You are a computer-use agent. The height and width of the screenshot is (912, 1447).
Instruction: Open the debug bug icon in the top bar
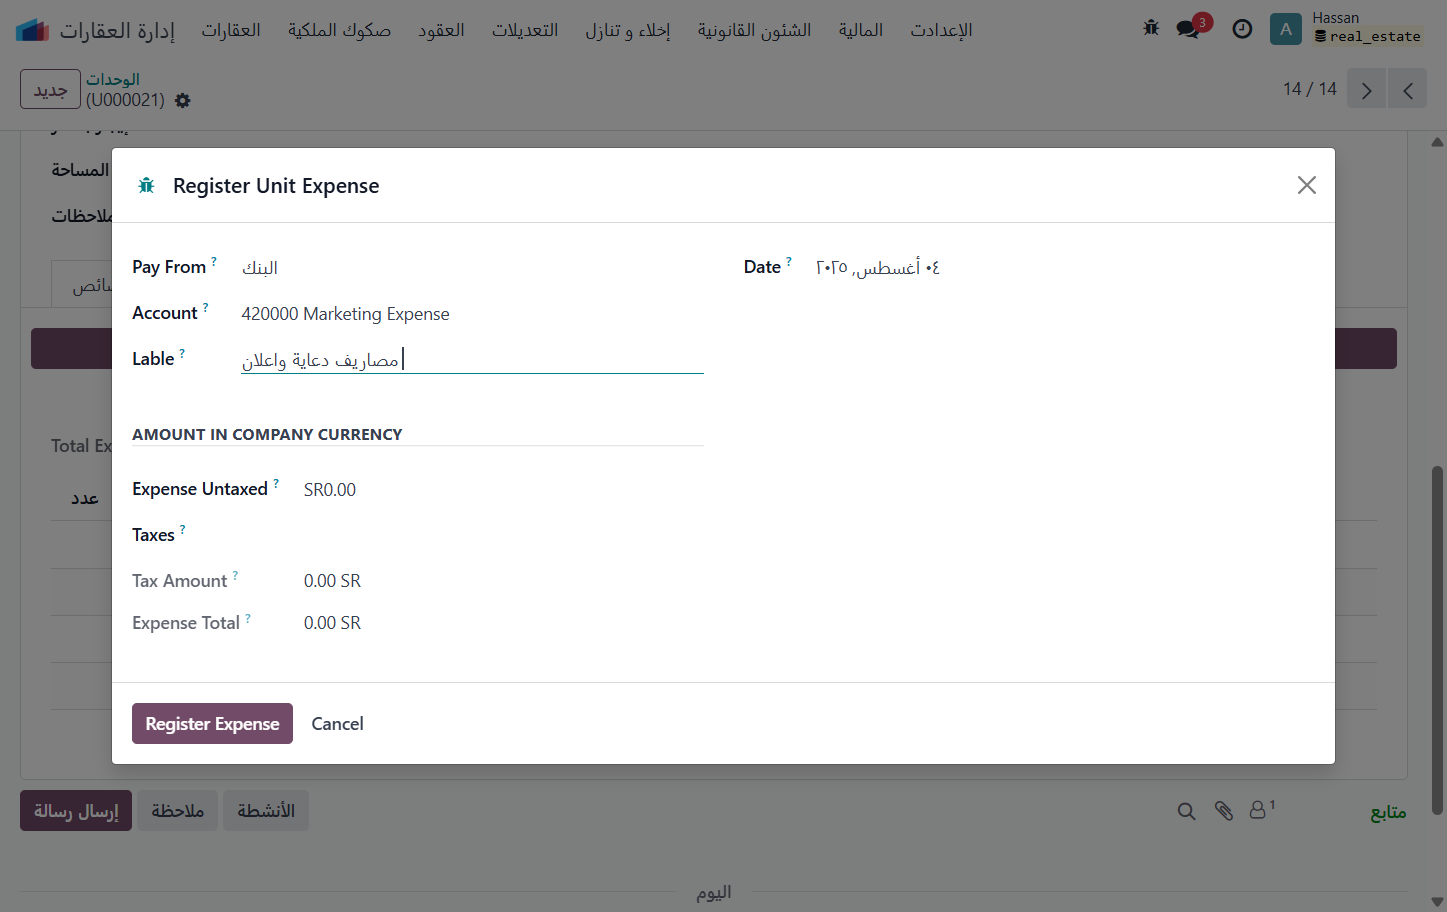[1151, 29]
